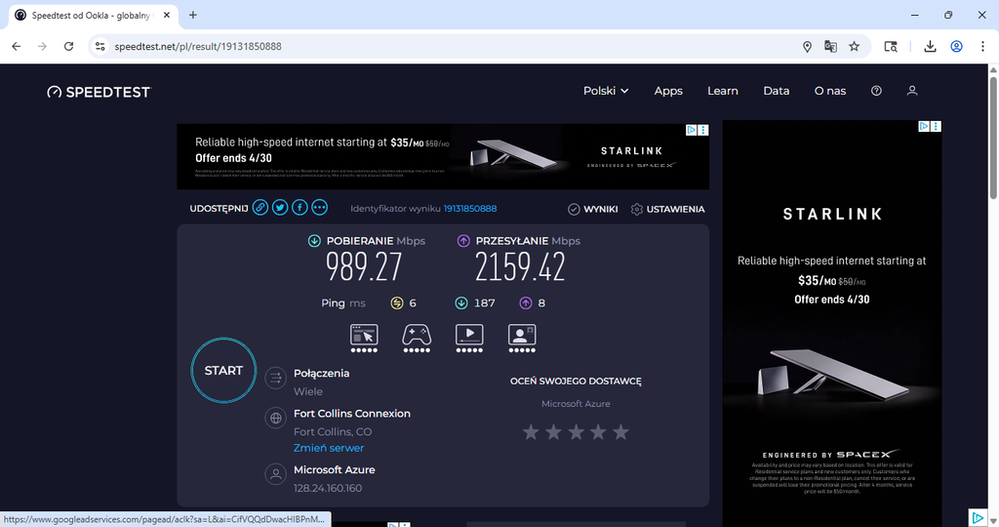Viewport: 999px width, 527px height.
Task: Click the Speedtest logo
Action: pyautogui.click(x=99, y=92)
